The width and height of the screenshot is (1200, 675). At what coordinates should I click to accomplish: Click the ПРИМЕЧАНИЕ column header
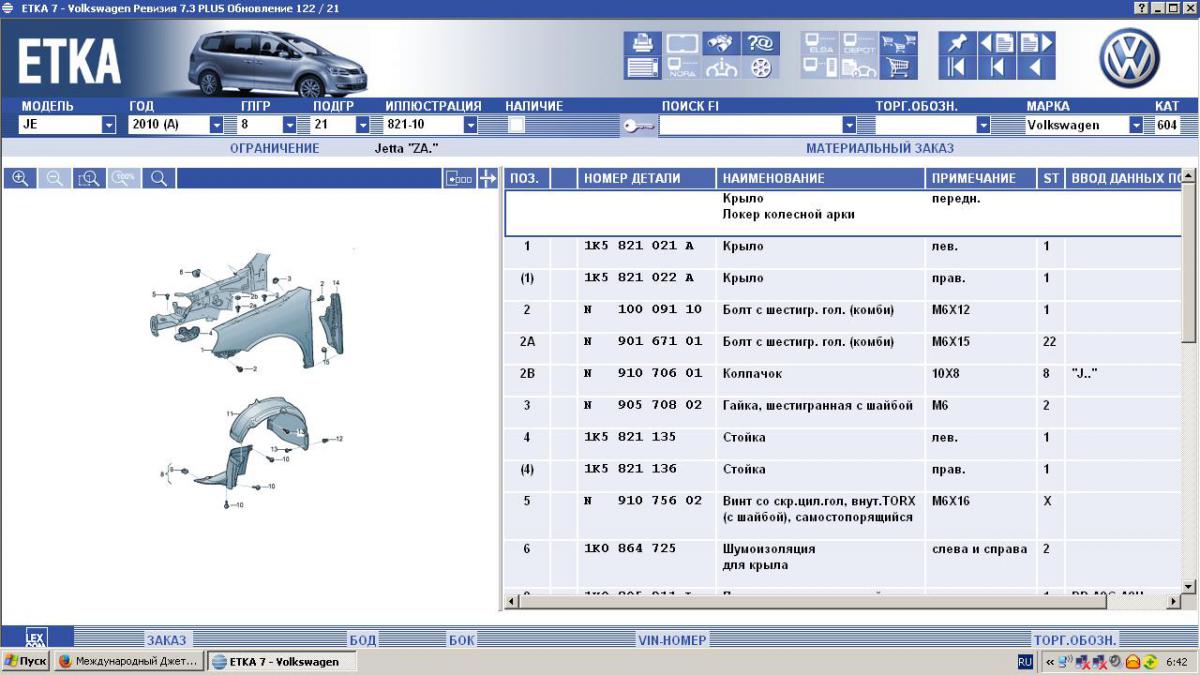click(x=981, y=178)
